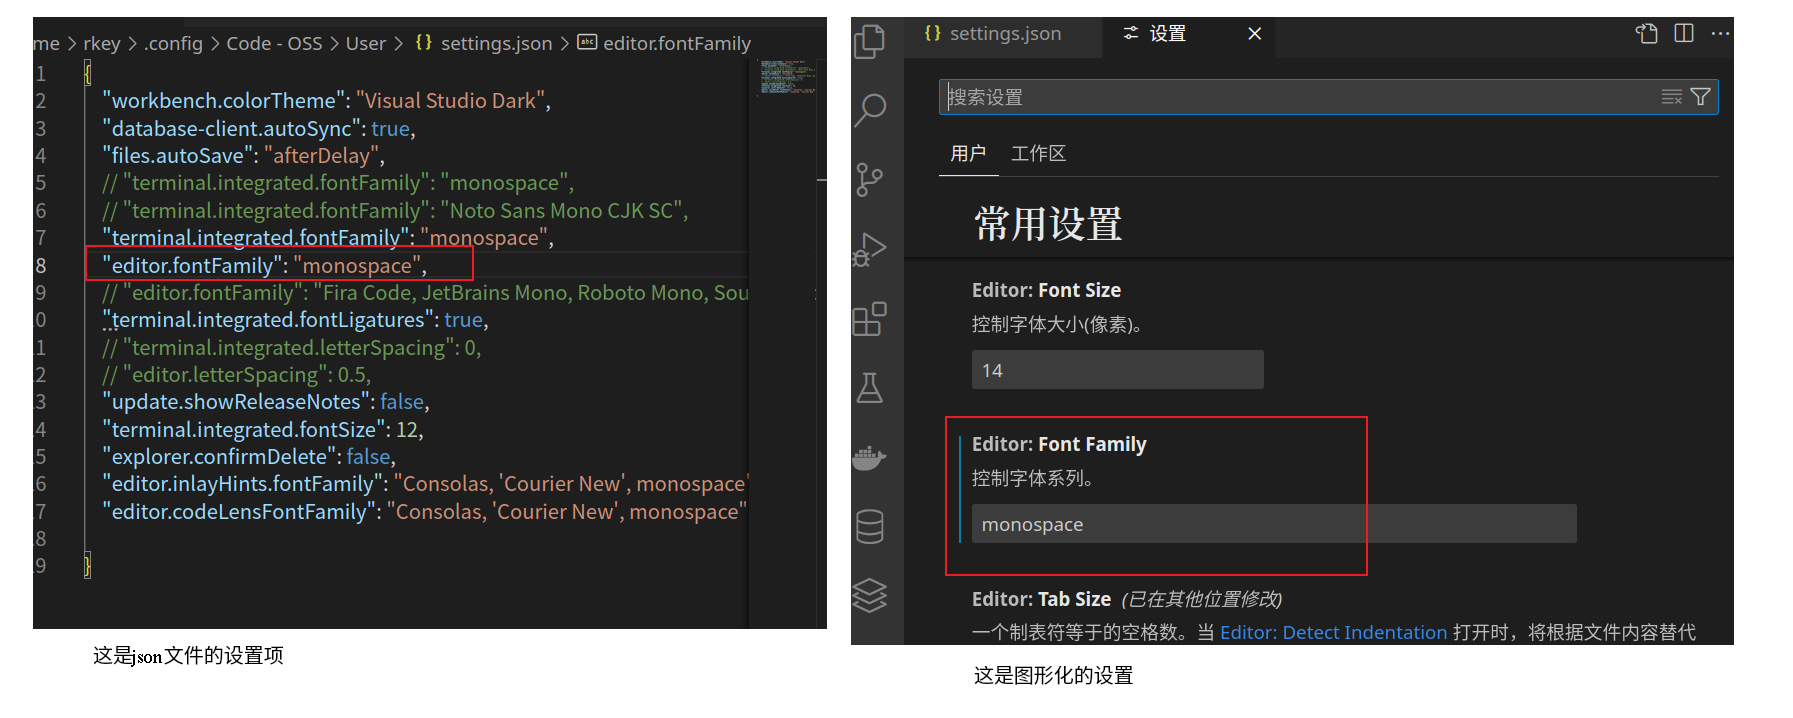Image resolution: width=1793 pixels, height=718 pixels.
Task: Click the Open Settings (JSON) icon
Action: (x=1646, y=34)
